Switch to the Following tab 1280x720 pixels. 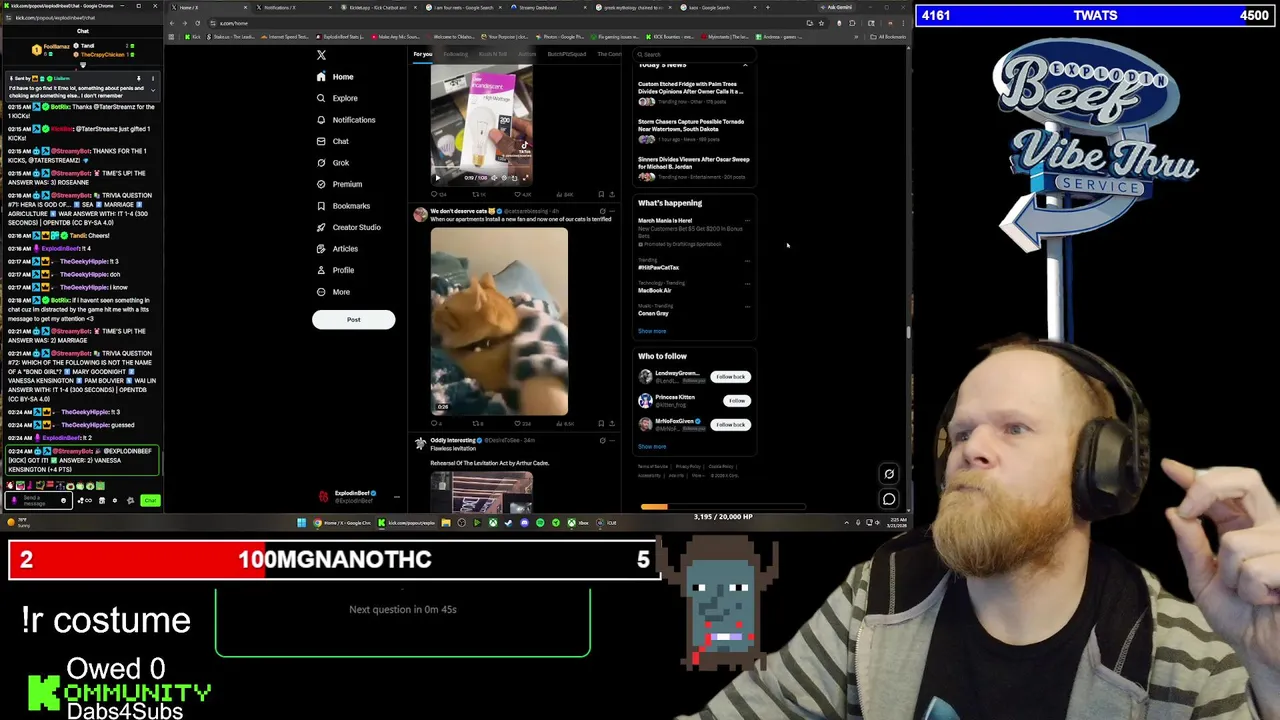(x=456, y=54)
